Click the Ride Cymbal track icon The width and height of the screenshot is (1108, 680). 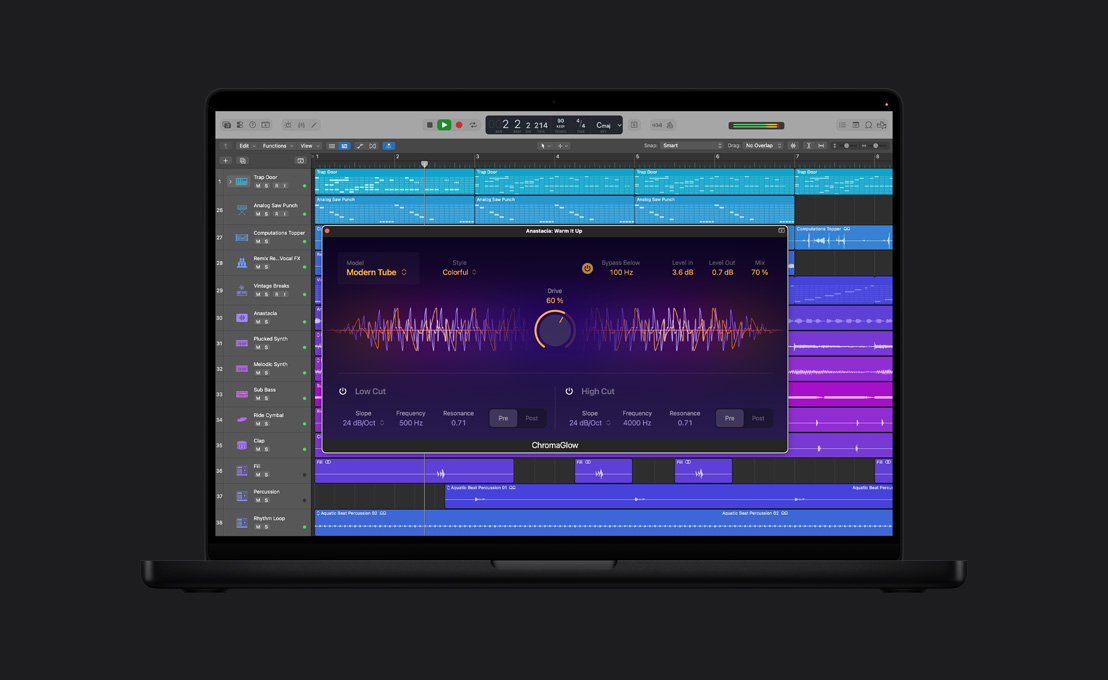tap(242, 419)
